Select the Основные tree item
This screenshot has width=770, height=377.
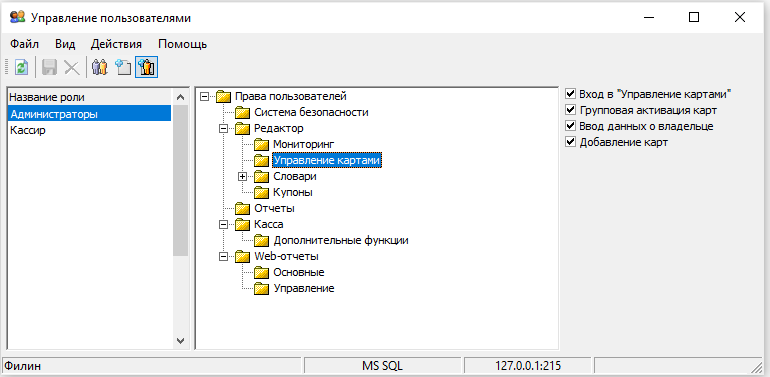tap(299, 272)
